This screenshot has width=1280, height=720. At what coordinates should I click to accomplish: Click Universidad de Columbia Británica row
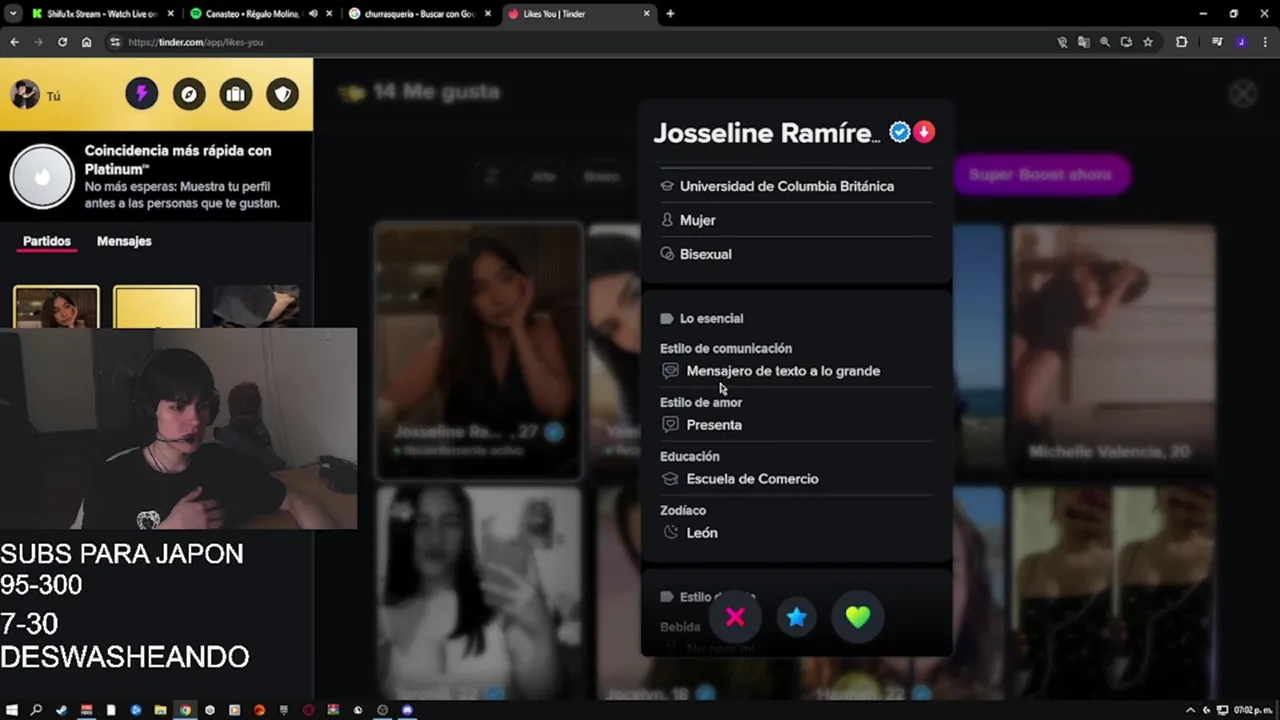coord(797,186)
